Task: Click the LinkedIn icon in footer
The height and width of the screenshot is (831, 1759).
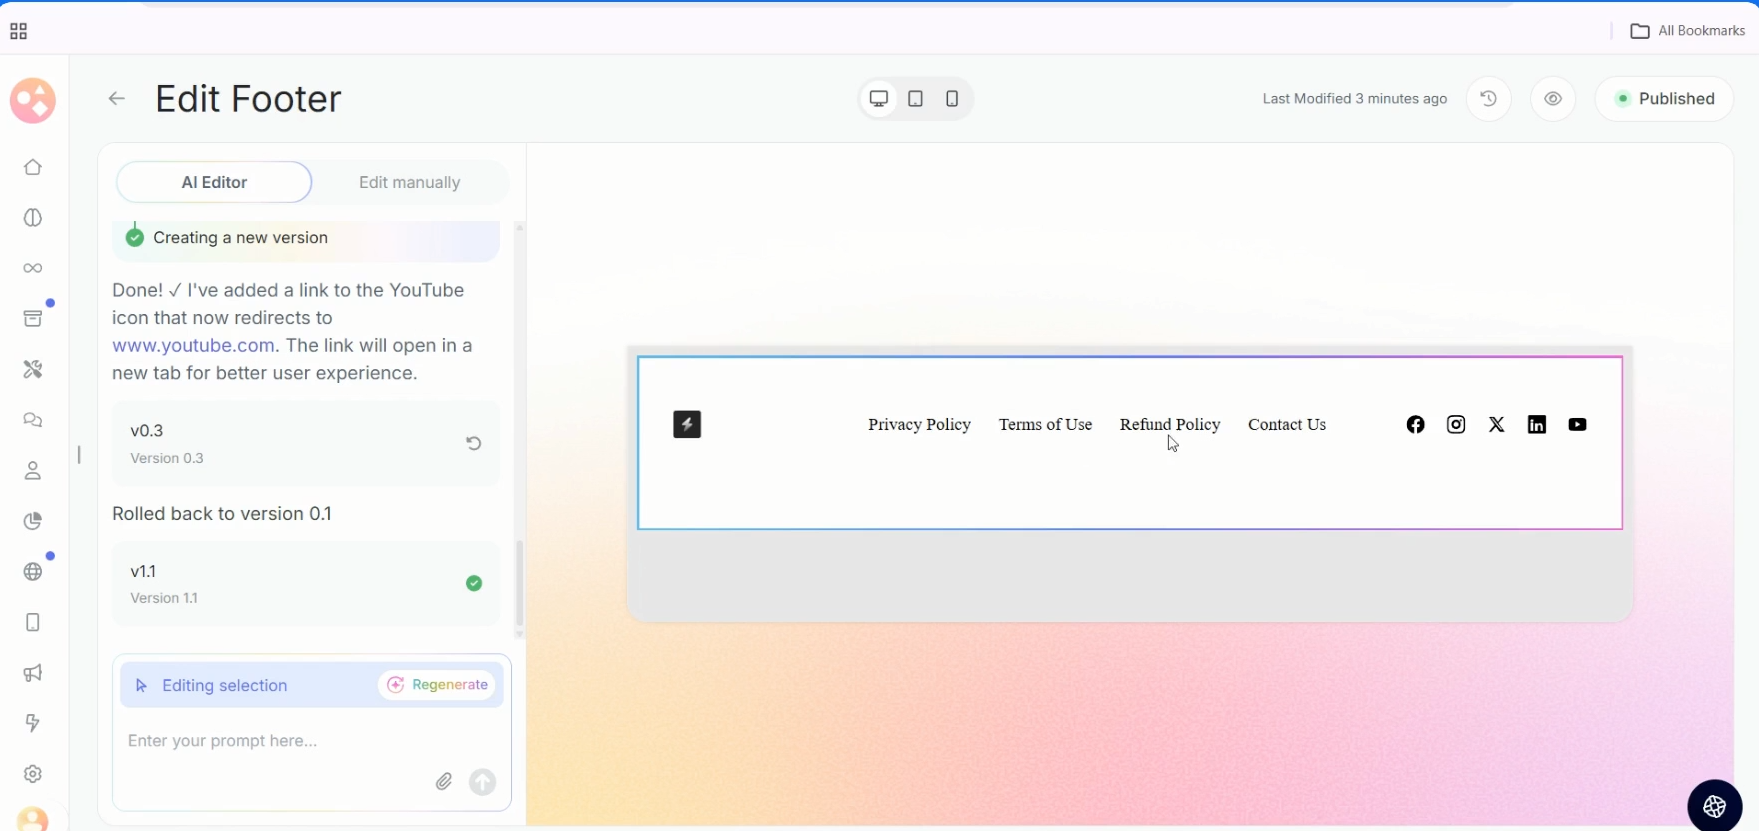Action: coord(1536,424)
